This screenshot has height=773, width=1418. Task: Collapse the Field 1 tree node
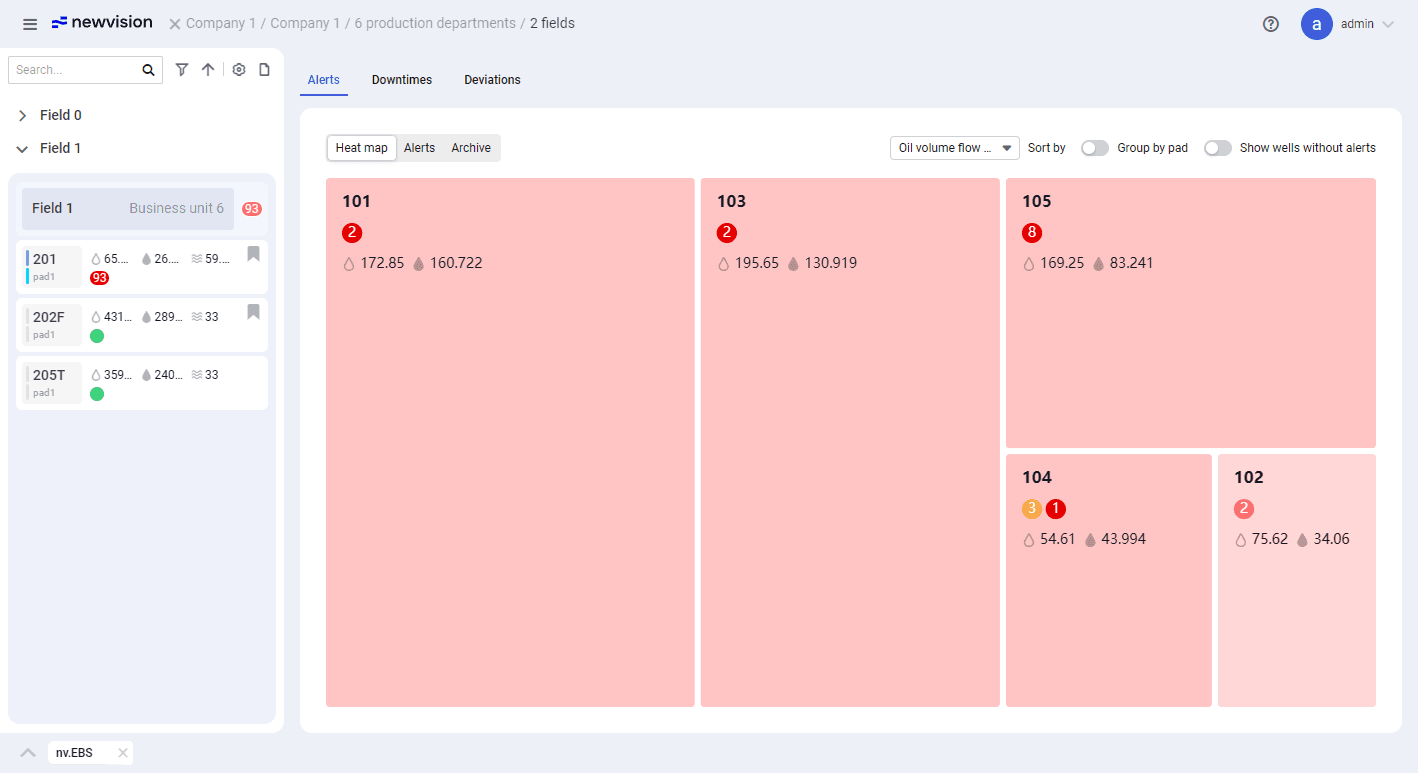[x=23, y=149]
